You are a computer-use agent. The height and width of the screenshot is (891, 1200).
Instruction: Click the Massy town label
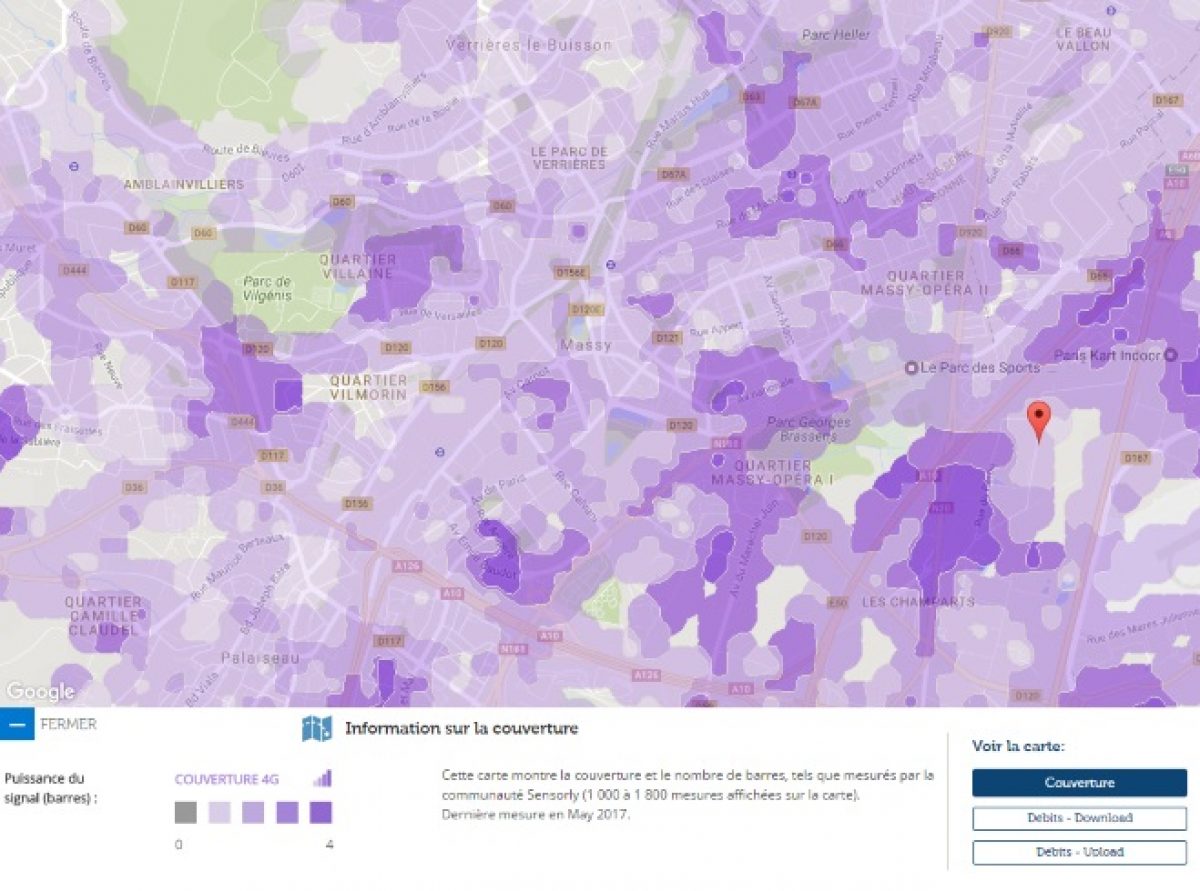585,345
